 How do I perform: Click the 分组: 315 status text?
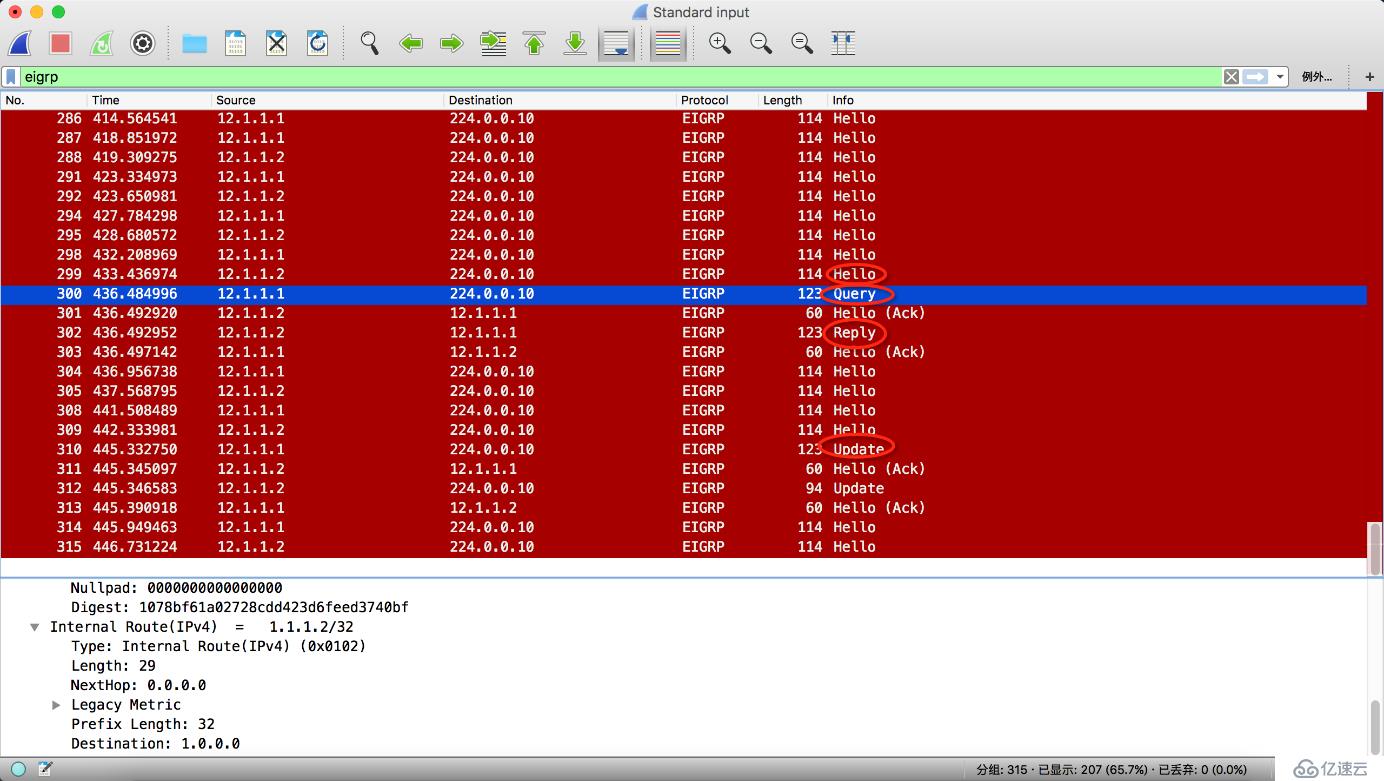pyautogui.click(x=1002, y=770)
